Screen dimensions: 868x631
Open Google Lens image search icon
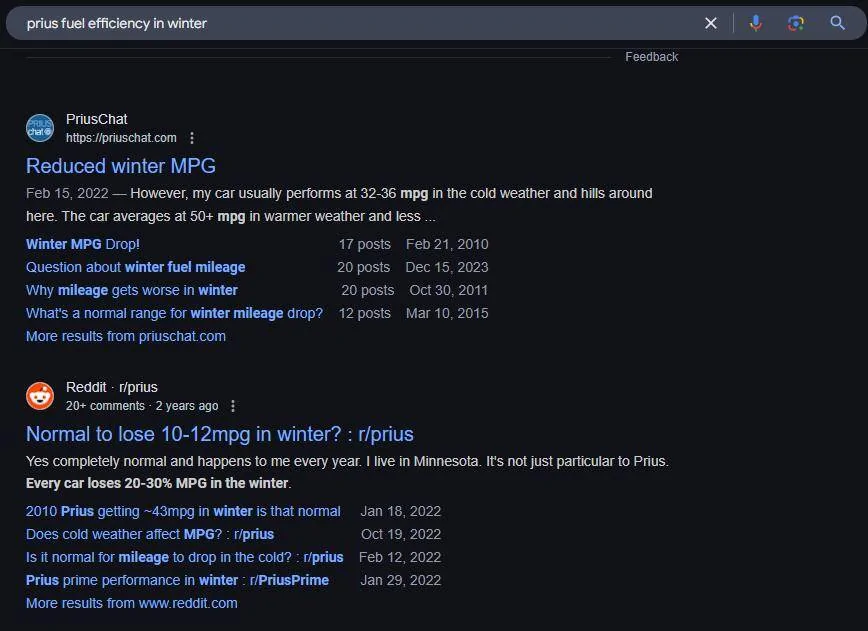[796, 23]
